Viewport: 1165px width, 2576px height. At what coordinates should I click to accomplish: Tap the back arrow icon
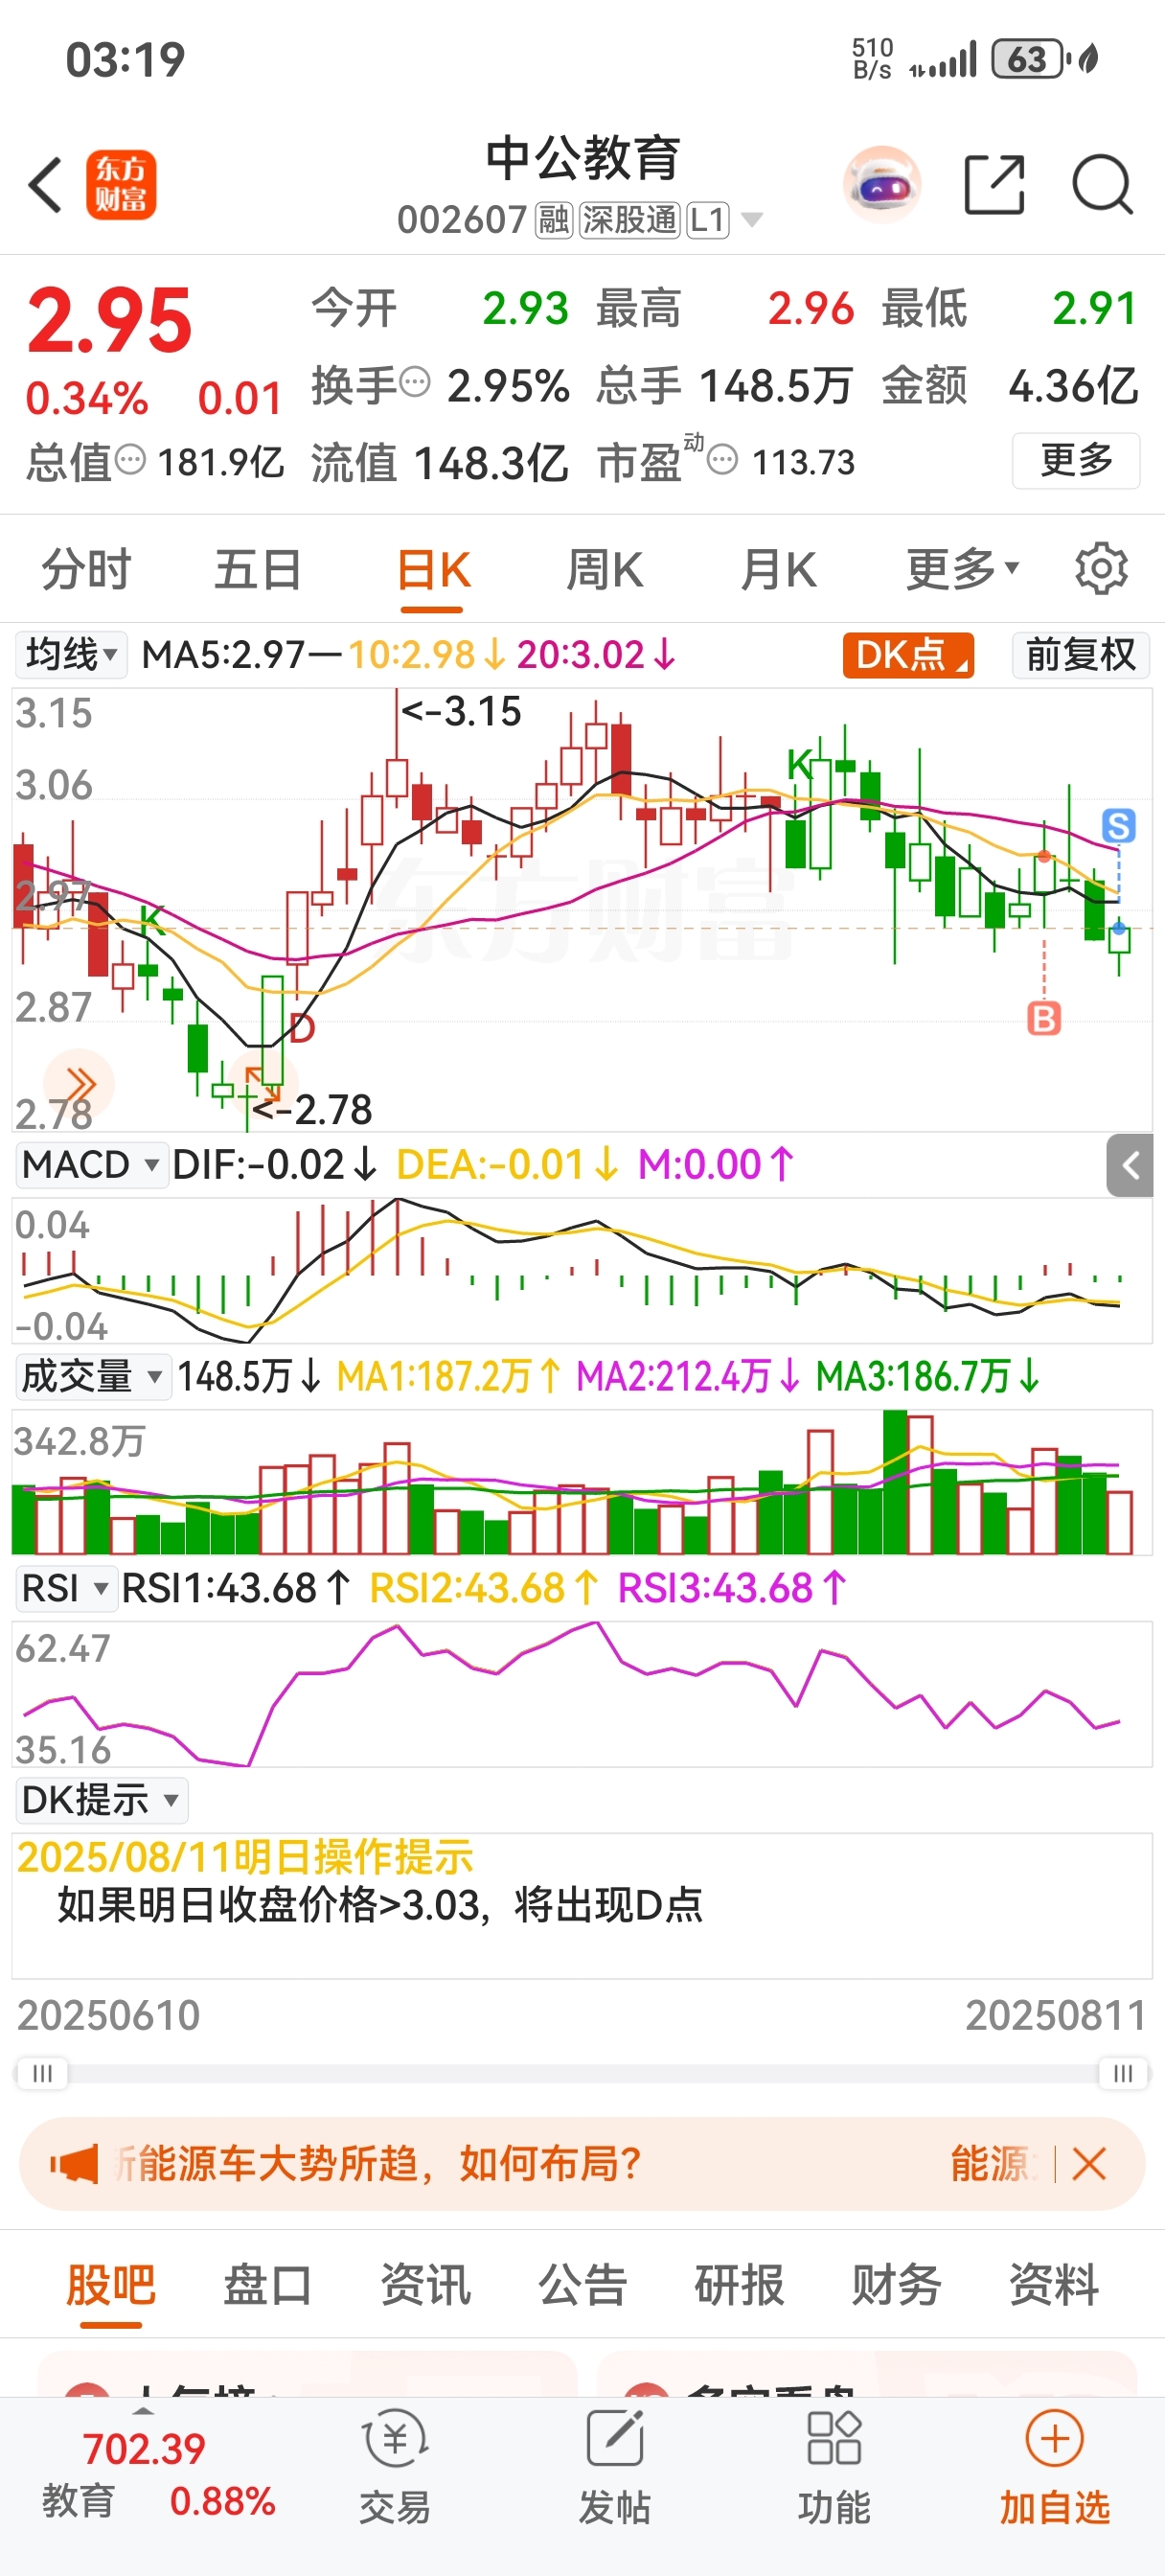pyautogui.click(x=46, y=185)
